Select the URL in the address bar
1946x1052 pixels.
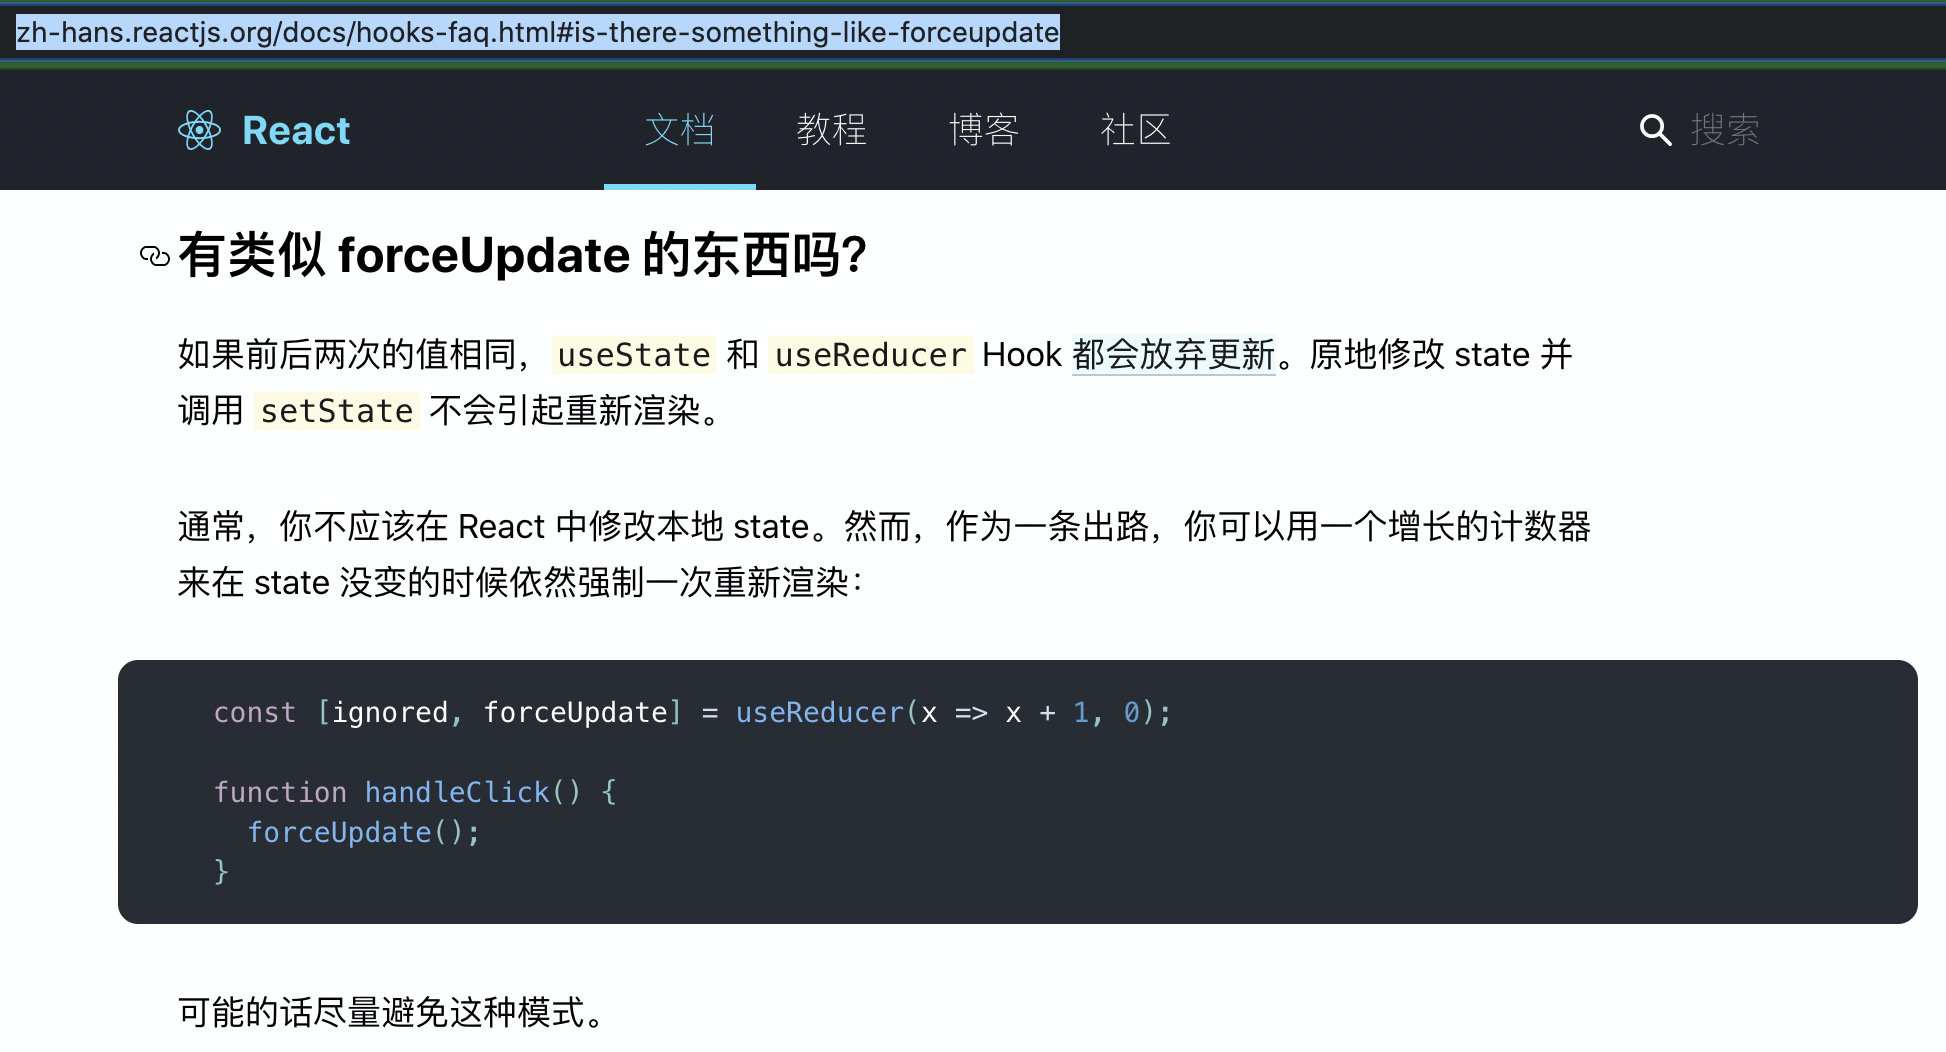pyautogui.click(x=538, y=32)
